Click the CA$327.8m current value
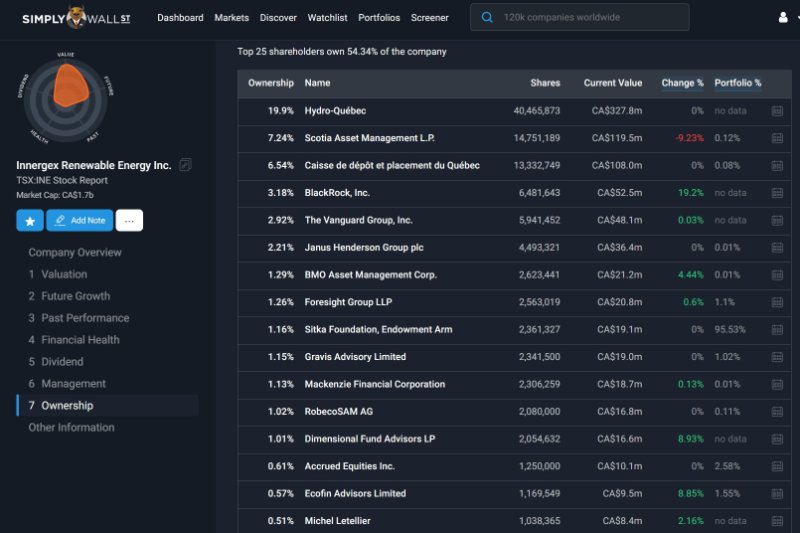Screen dimensions: 800x533 pos(617,111)
